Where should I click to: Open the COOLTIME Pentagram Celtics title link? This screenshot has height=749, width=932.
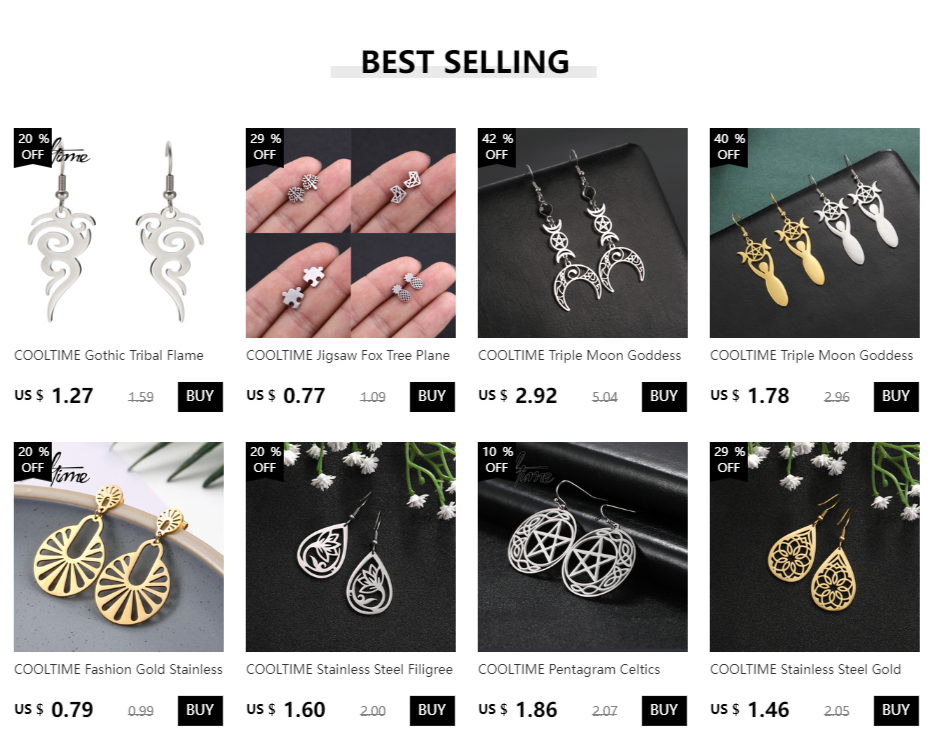click(x=569, y=669)
